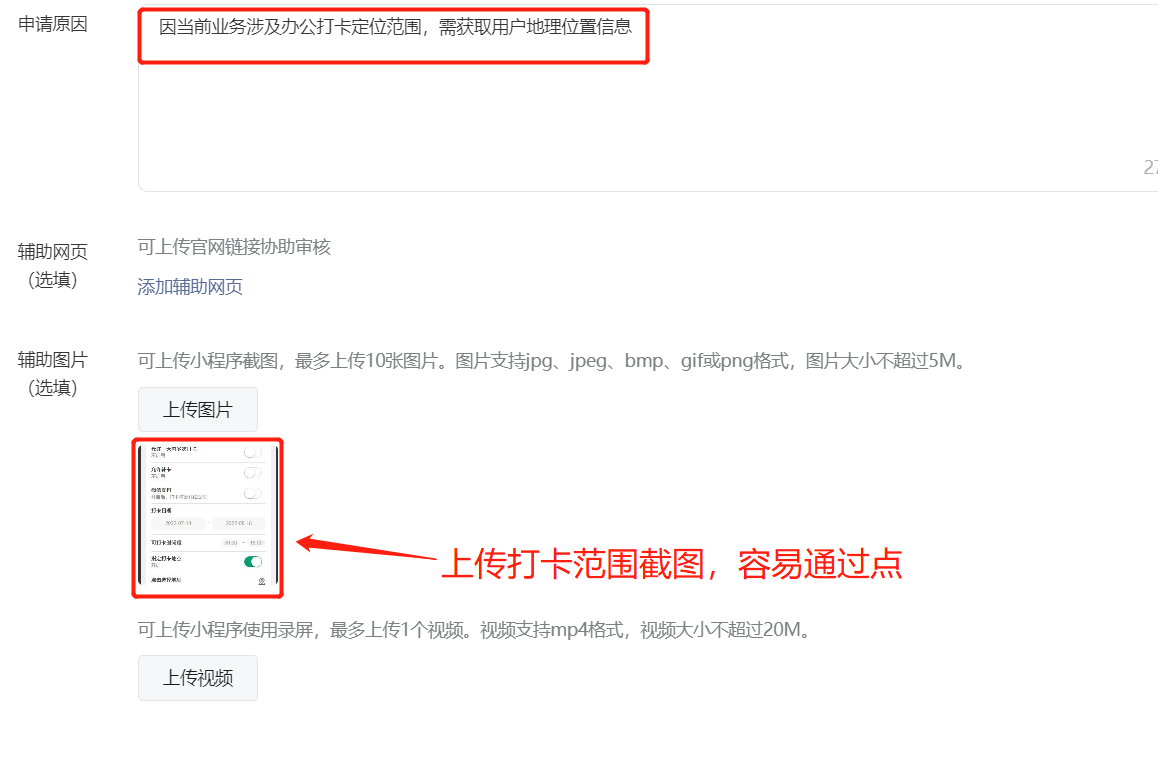Click the 上传视频 button
Viewport: 1158px width, 765px height.
[198, 678]
